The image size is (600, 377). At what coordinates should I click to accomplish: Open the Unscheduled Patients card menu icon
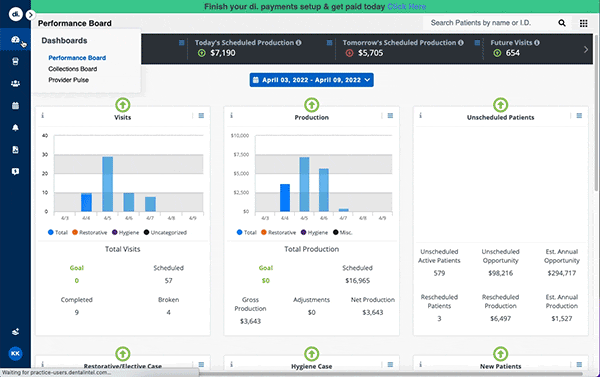579,116
